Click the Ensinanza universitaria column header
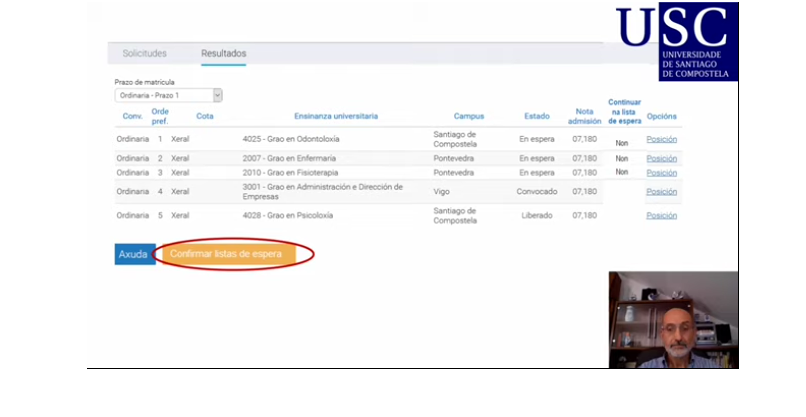Screen dimensions: 806x417 tap(336, 116)
